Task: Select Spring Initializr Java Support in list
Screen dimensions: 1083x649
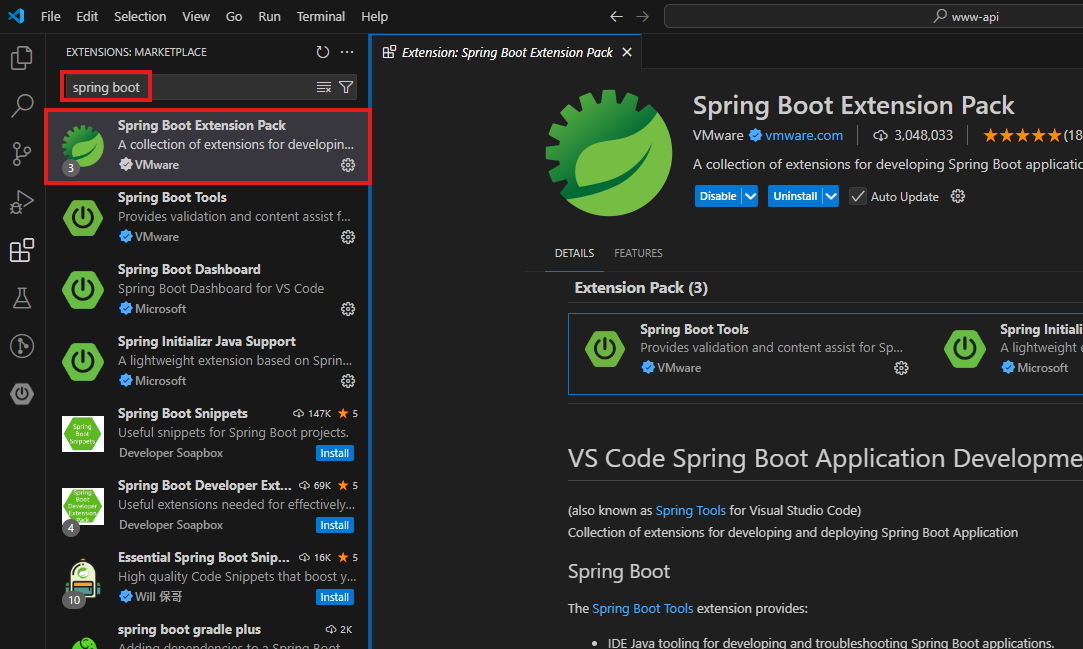Action: 207,361
